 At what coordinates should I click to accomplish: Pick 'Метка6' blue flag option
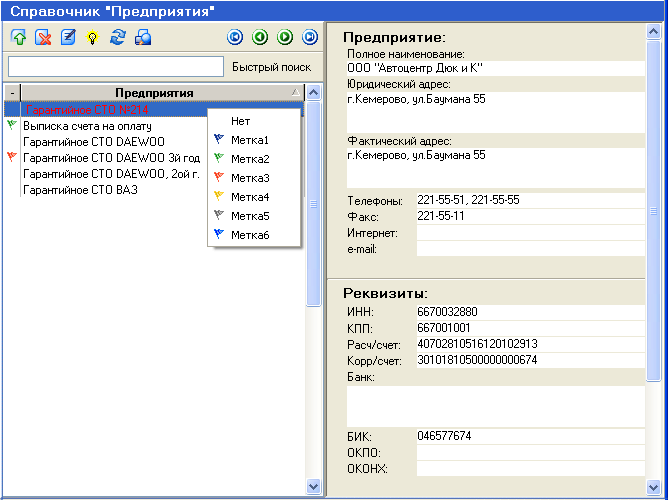click(250, 235)
